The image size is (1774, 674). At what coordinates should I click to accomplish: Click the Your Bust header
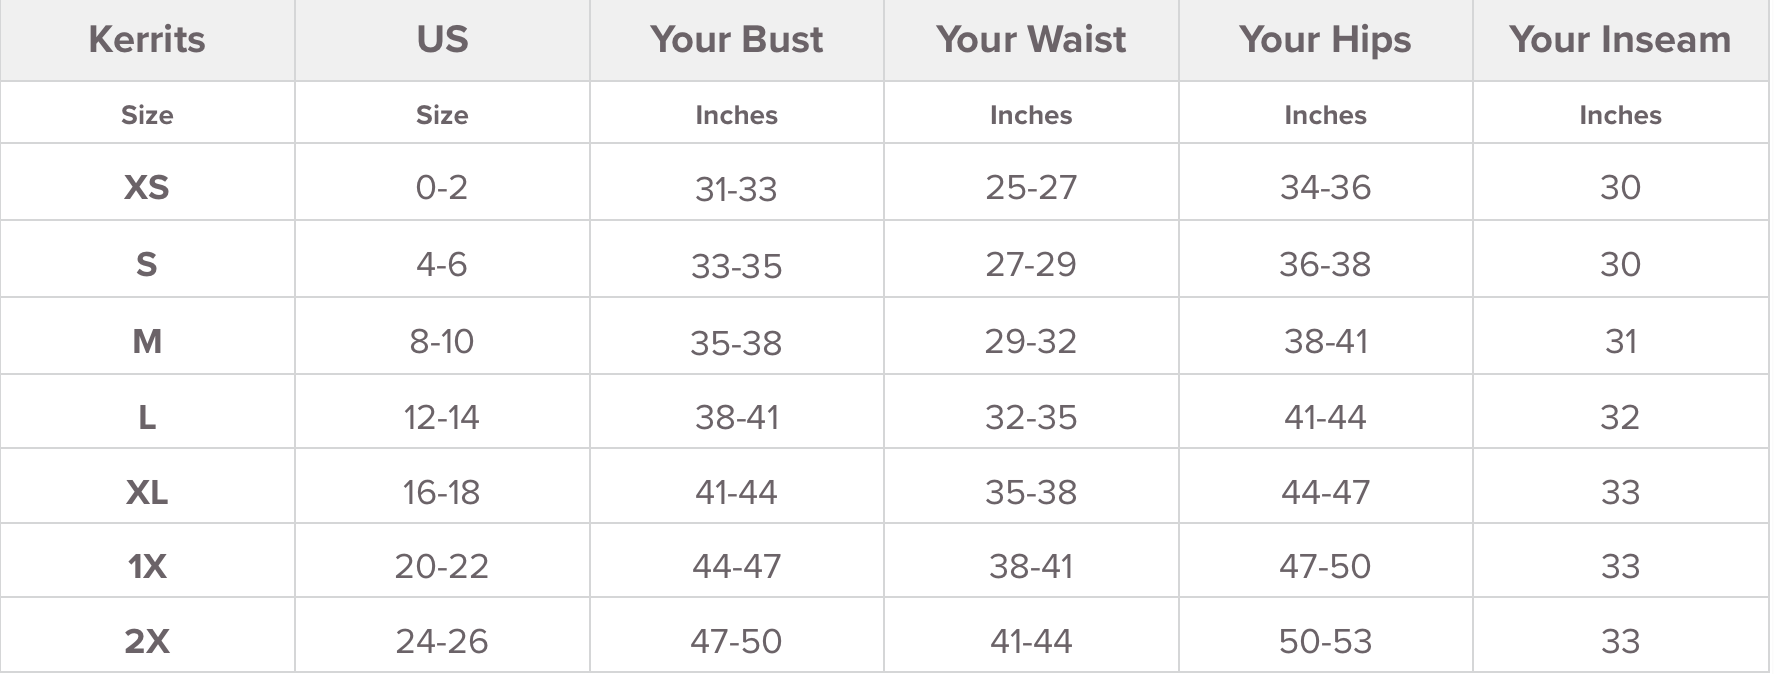pyautogui.click(x=737, y=40)
